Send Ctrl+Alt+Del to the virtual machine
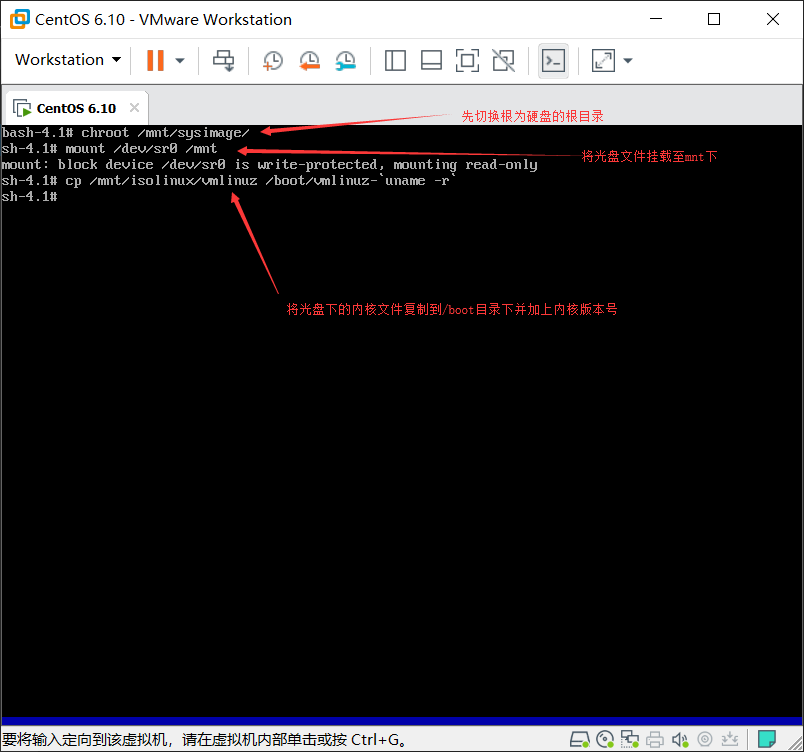The width and height of the screenshot is (804, 752). (224, 60)
